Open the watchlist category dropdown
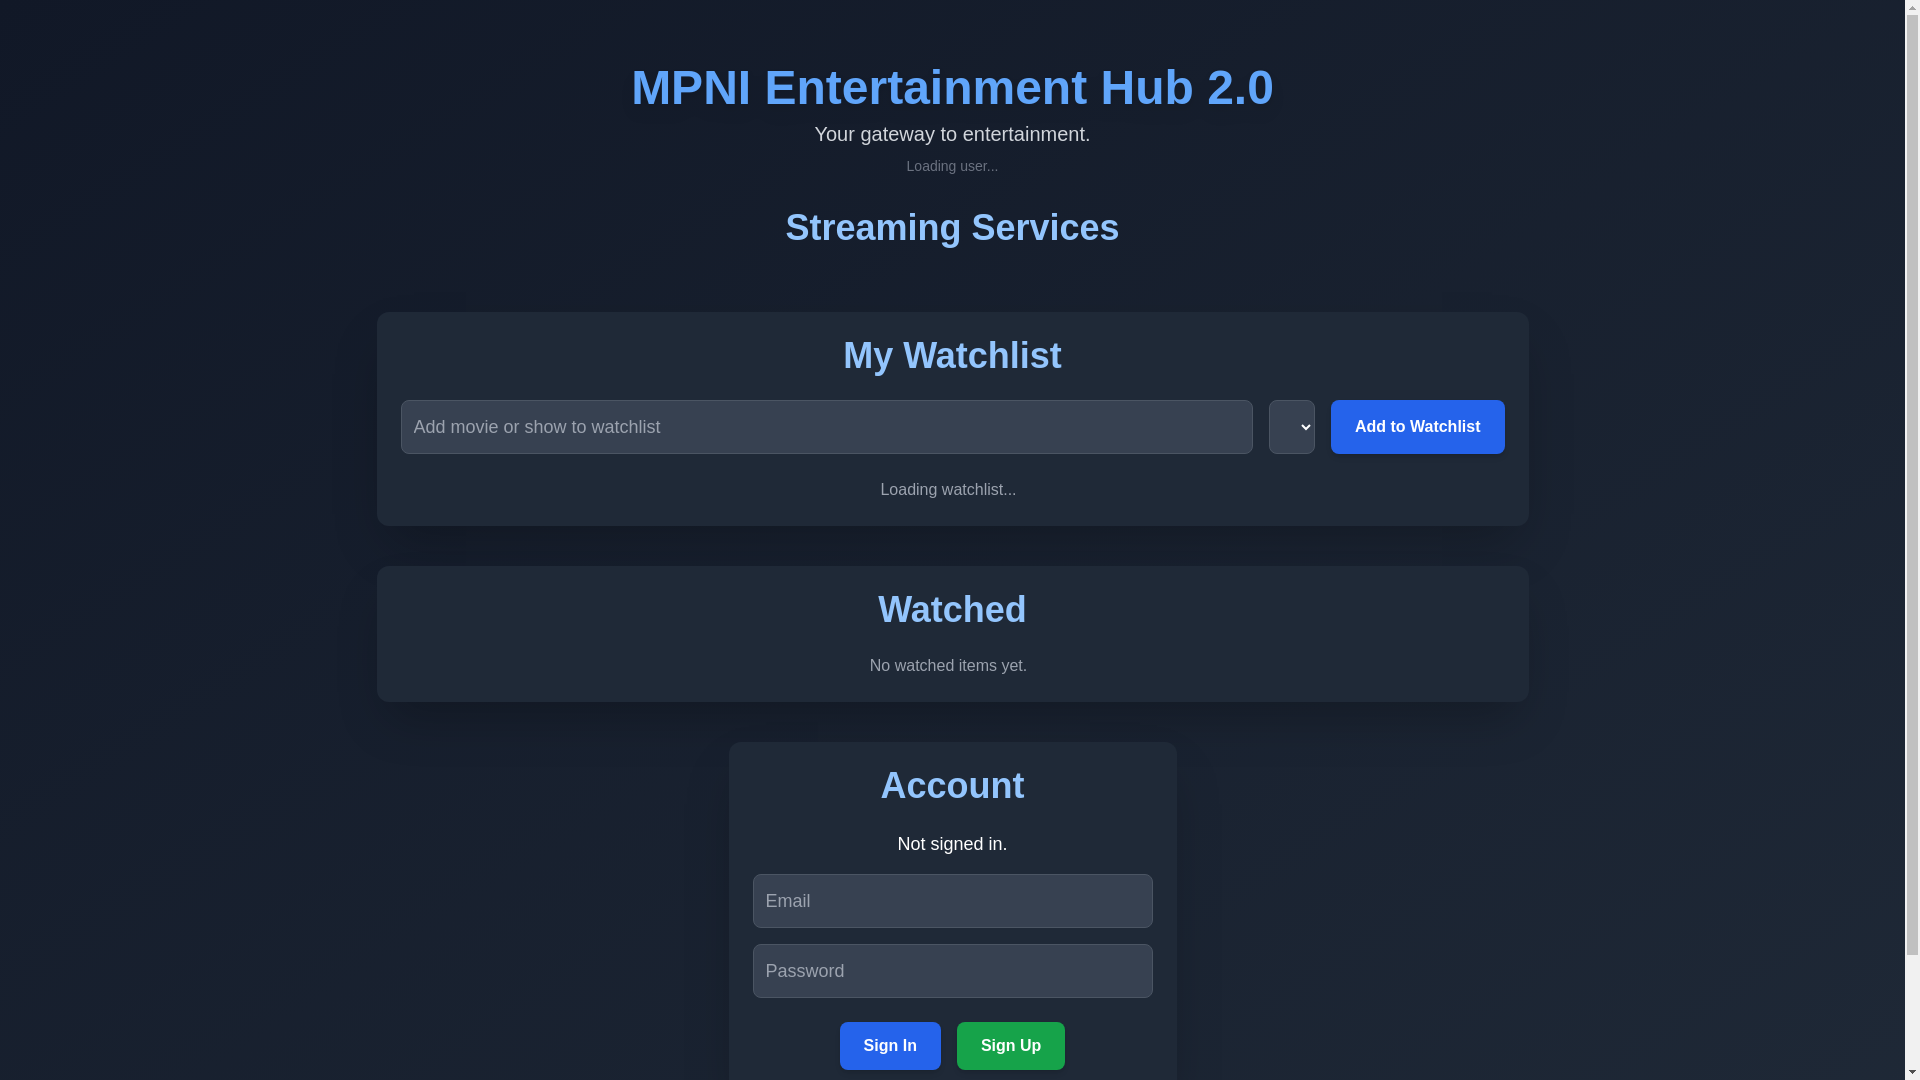The width and height of the screenshot is (1920, 1080). [x=1291, y=427]
